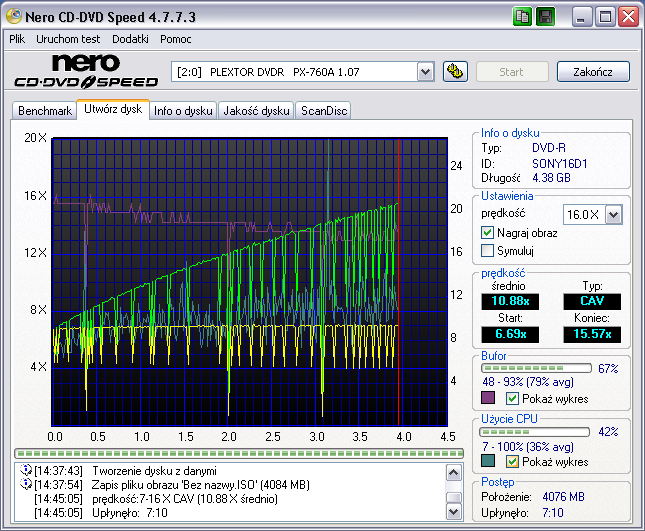Click the Nero CD-DVD Speed logo
The width and height of the screenshot is (645, 531).
coord(86,71)
